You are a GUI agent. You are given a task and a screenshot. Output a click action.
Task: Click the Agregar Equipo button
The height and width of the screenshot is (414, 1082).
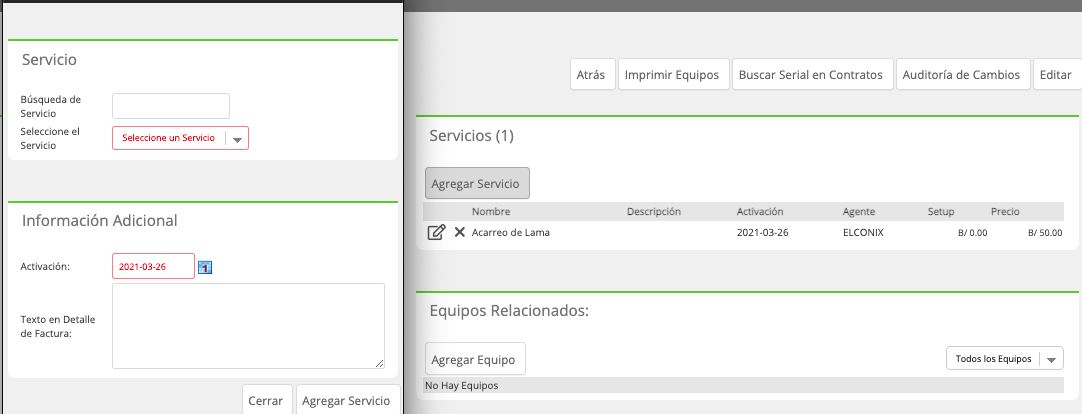click(475, 359)
